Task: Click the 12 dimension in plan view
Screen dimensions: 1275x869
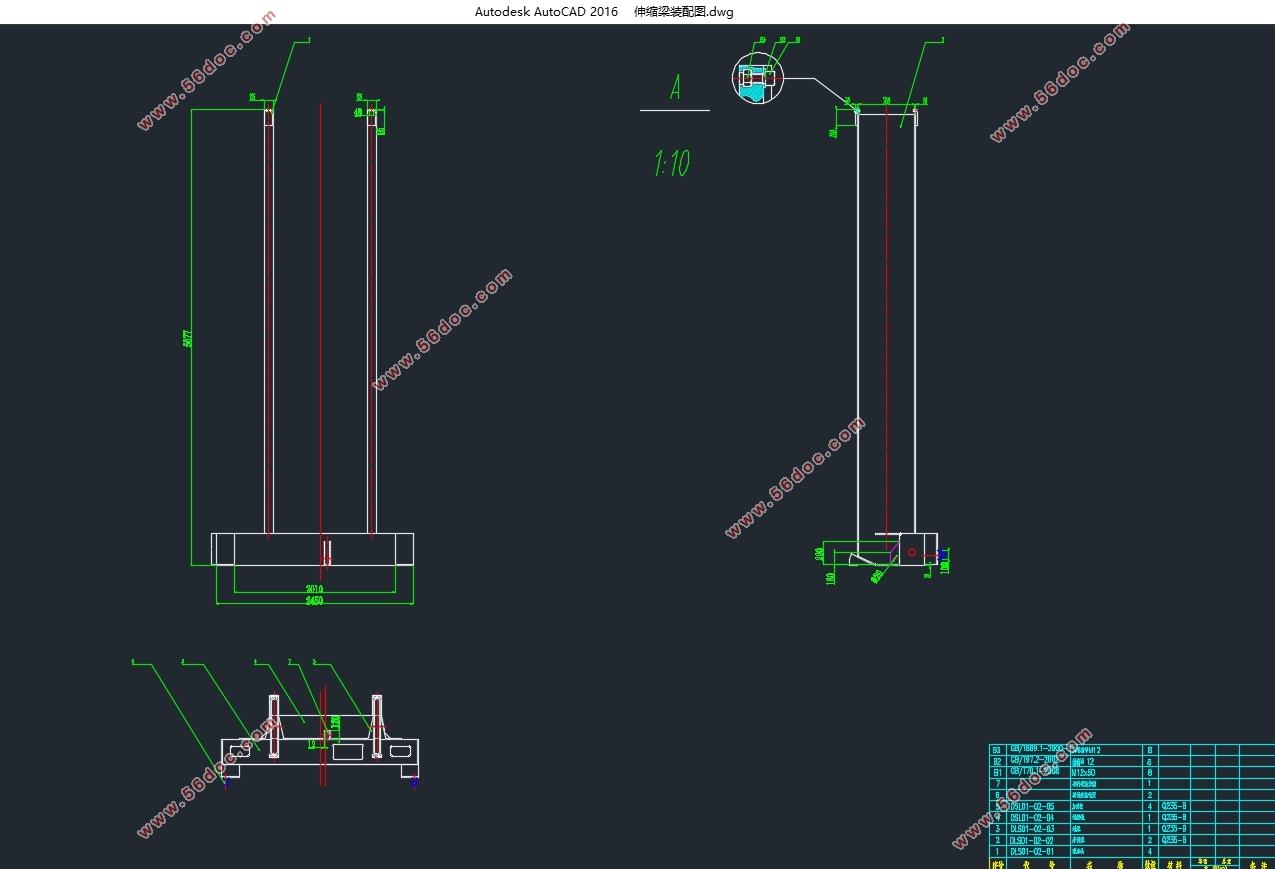Action: 312,744
